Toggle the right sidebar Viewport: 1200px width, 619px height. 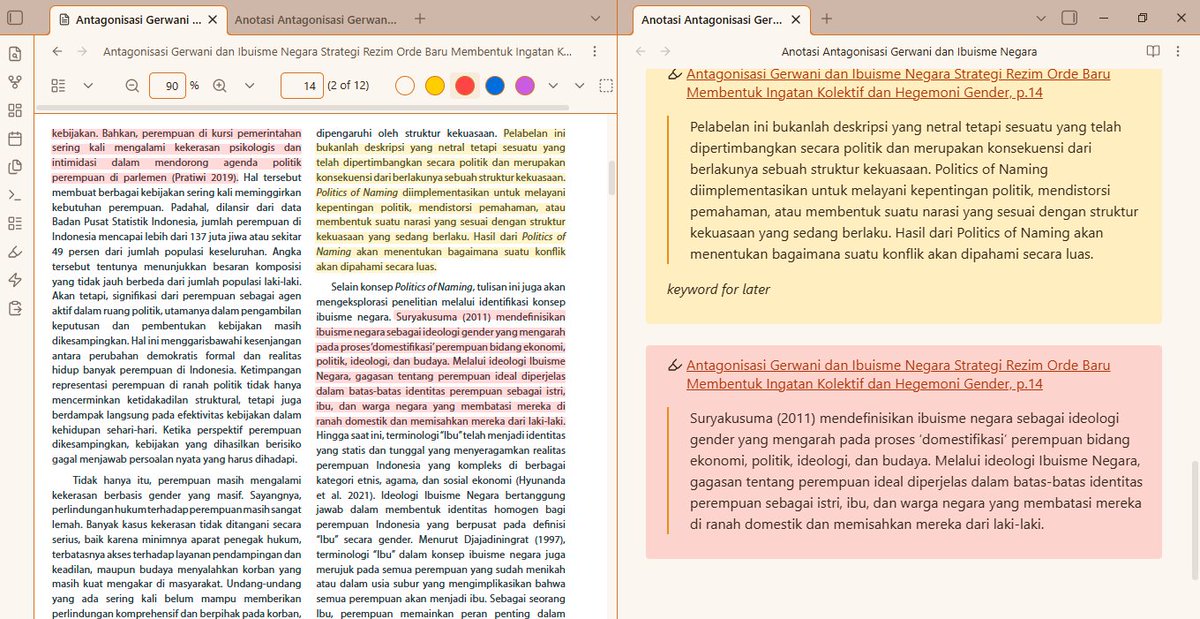pyautogui.click(x=1068, y=18)
